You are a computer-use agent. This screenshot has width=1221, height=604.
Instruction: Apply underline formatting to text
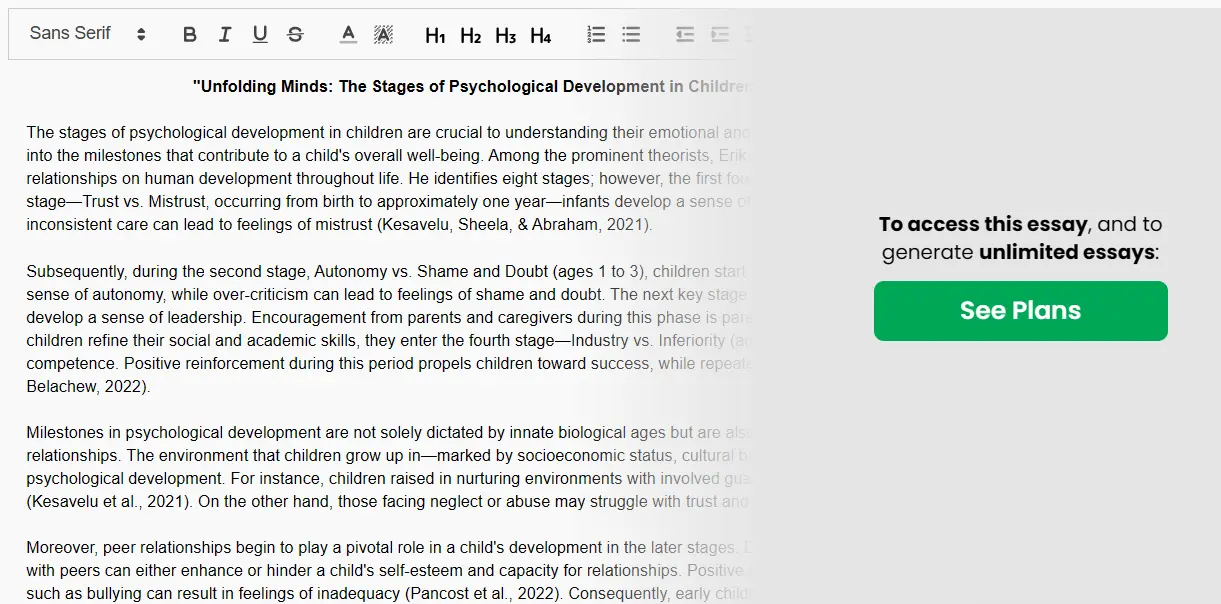[260, 35]
